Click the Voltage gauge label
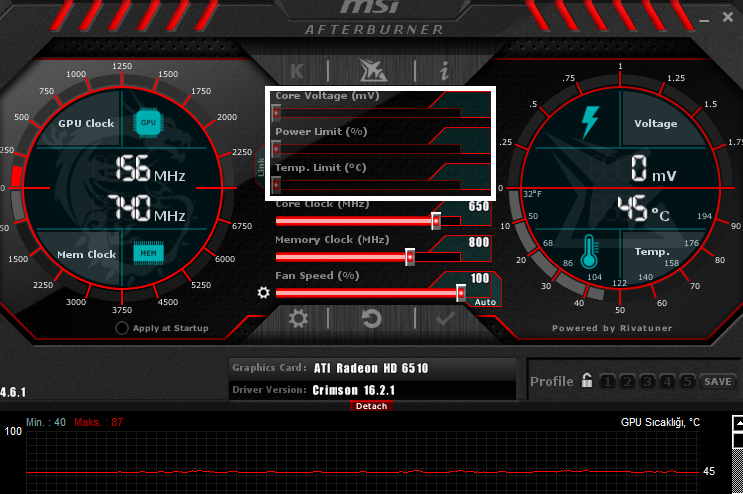This screenshot has width=743, height=494. click(656, 124)
